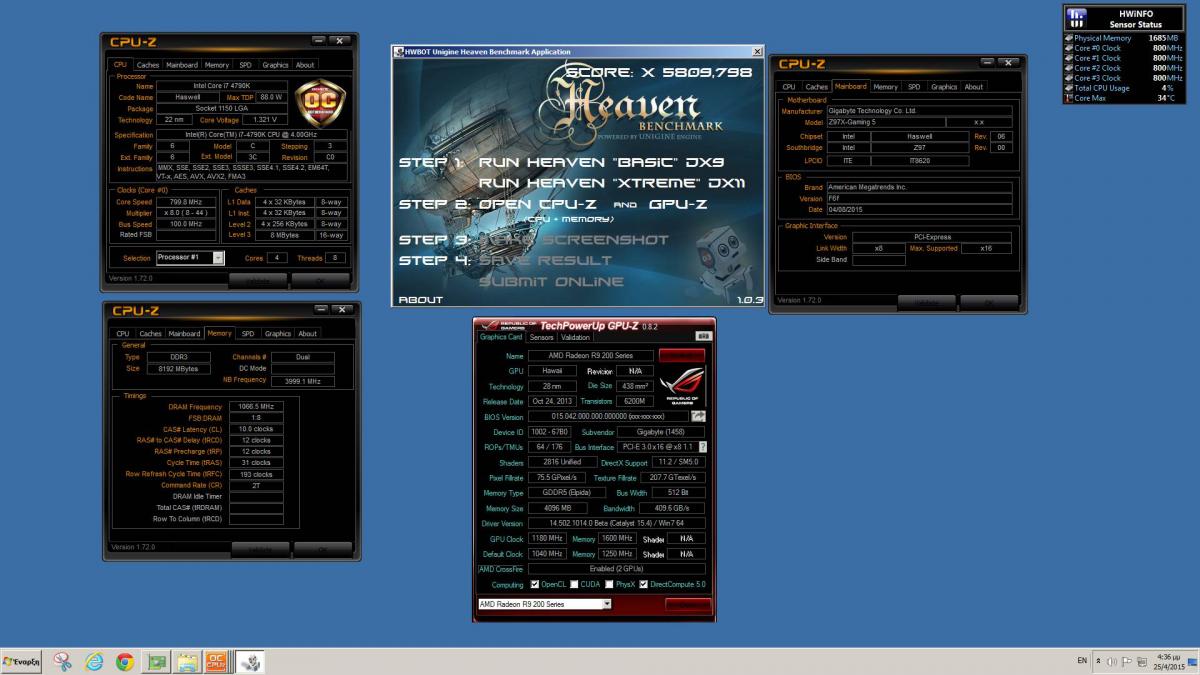The image size is (1200, 675).
Task: Open About tab in the CPU-Z processor window
Action: 305,65
